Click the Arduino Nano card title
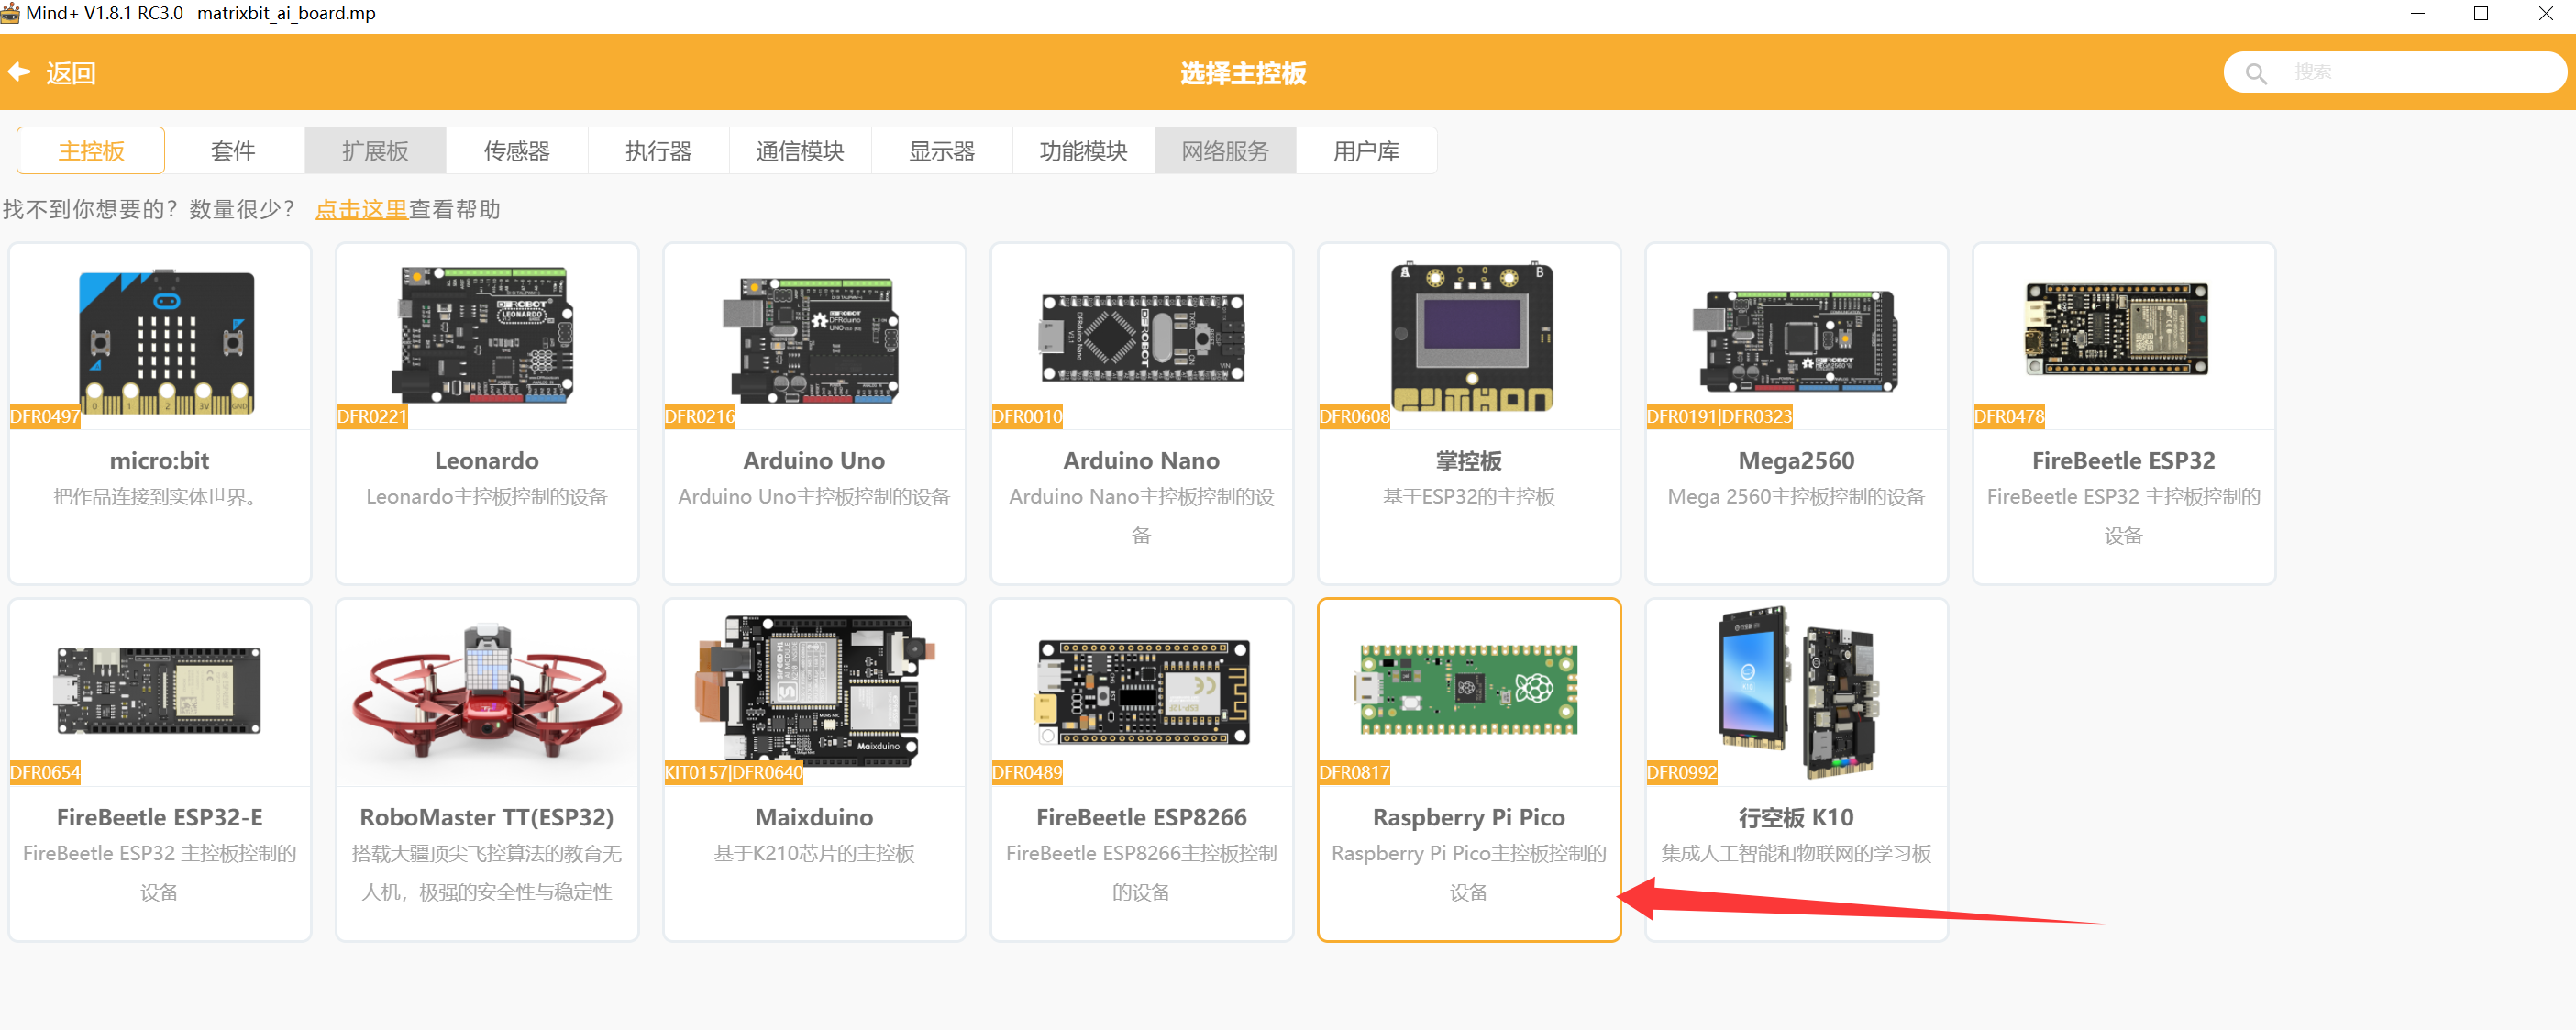Image resolution: width=2576 pixels, height=1030 pixels. (1141, 461)
